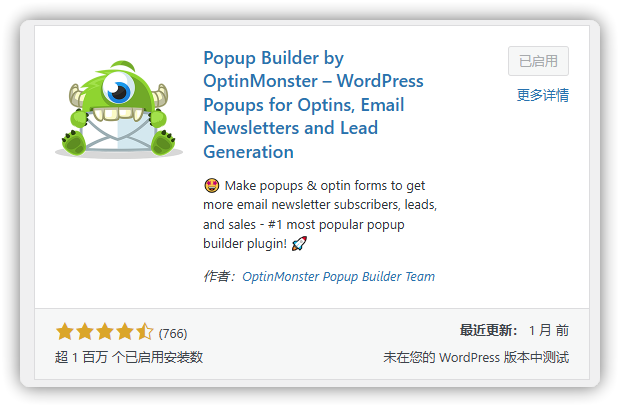Image resolution: width=620 pixels, height=407 pixels.
Task: Click the 最近更新 last updated label
Action: [x=488, y=330]
